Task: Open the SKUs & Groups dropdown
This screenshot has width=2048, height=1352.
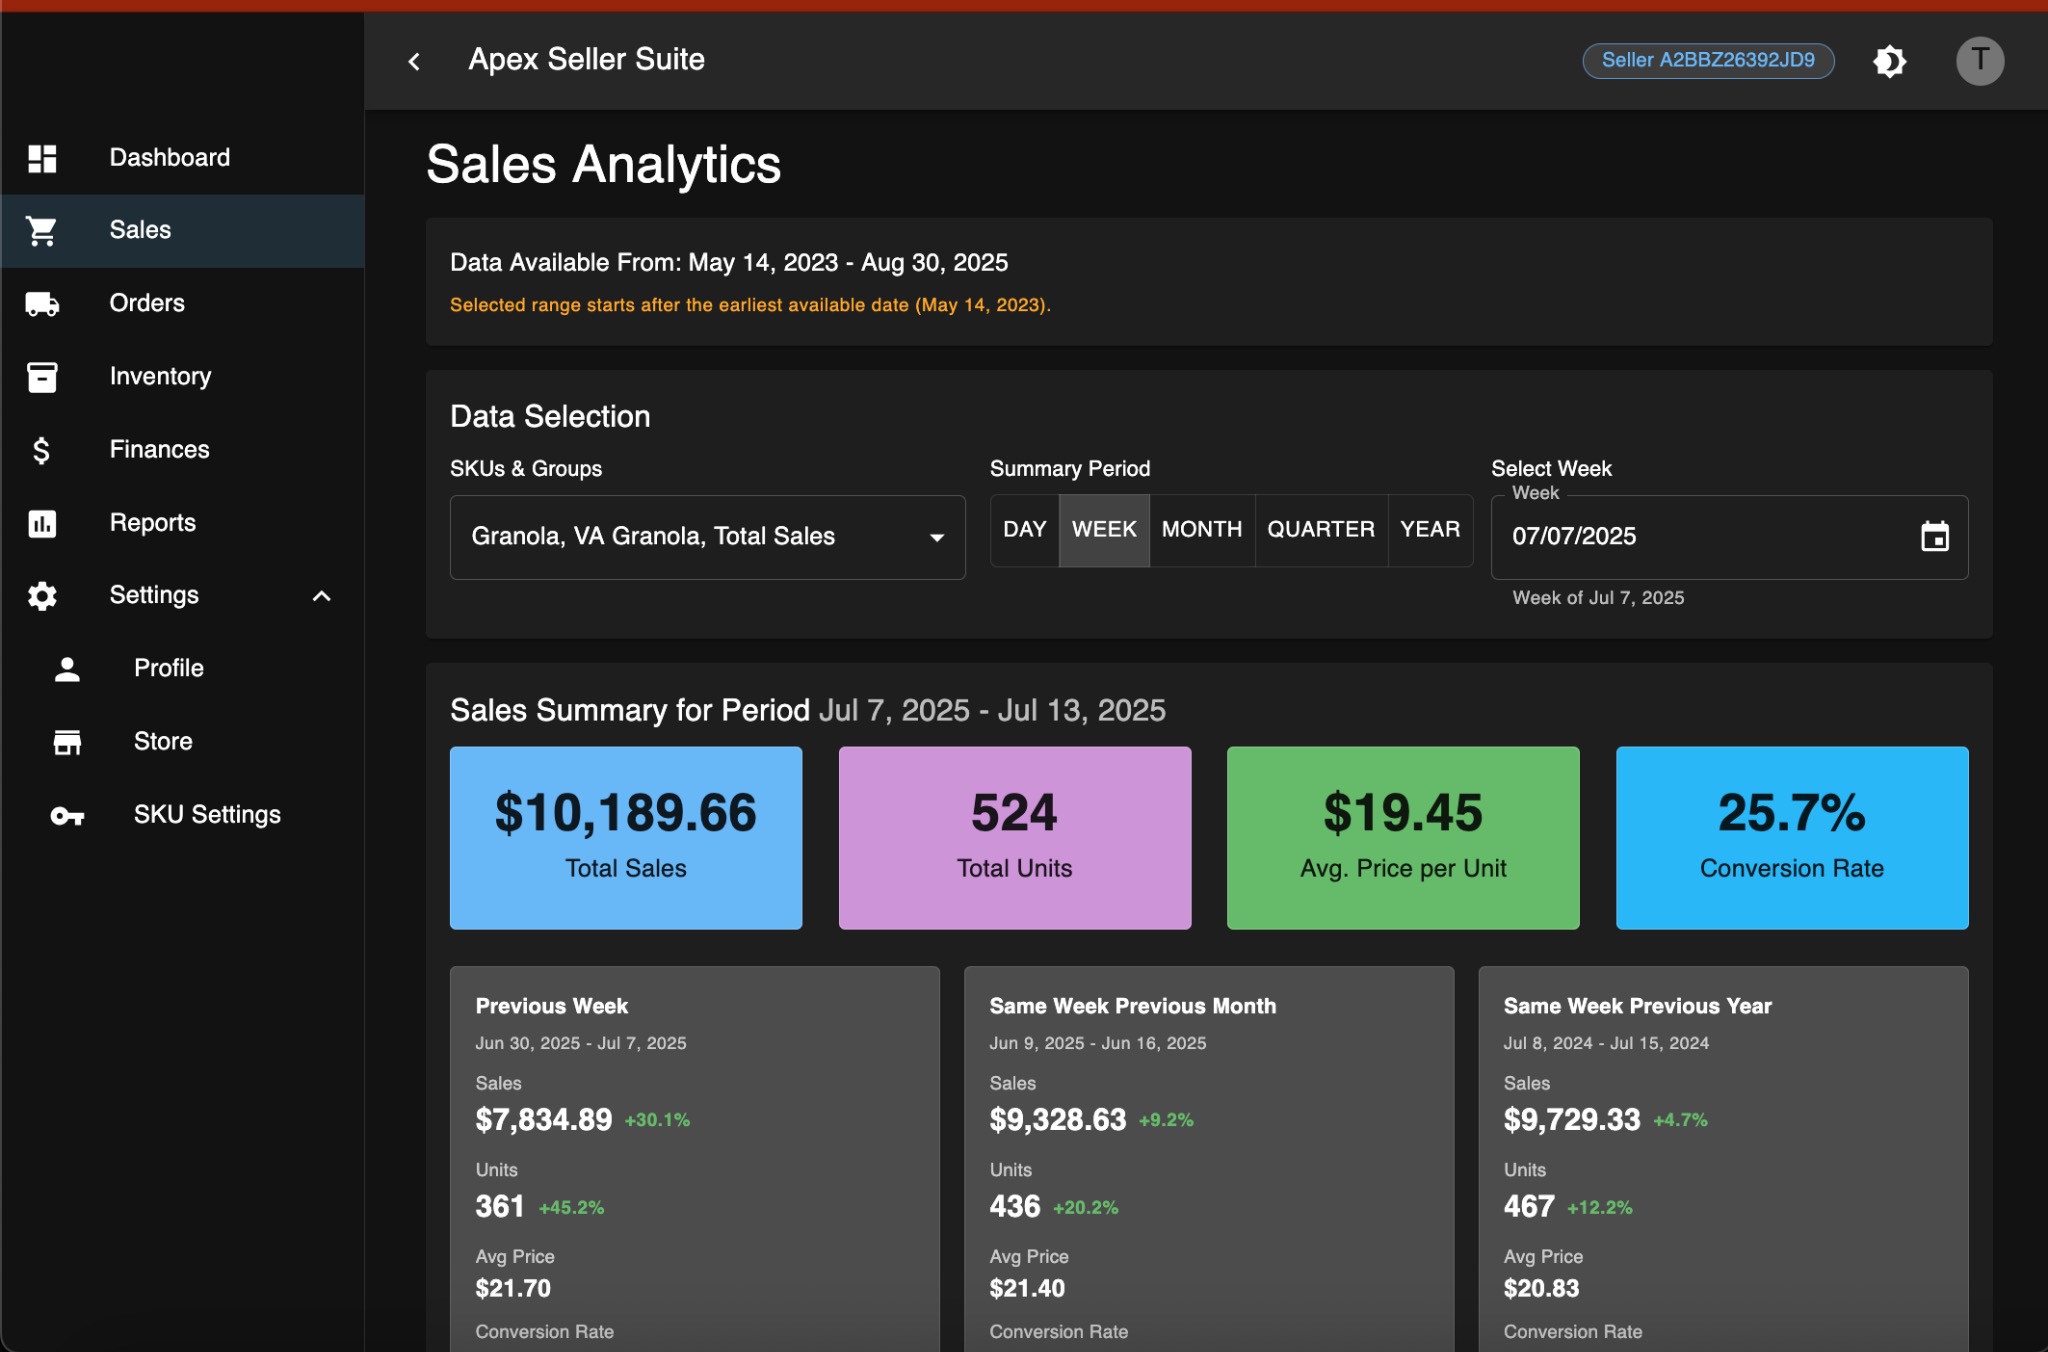Action: [707, 537]
